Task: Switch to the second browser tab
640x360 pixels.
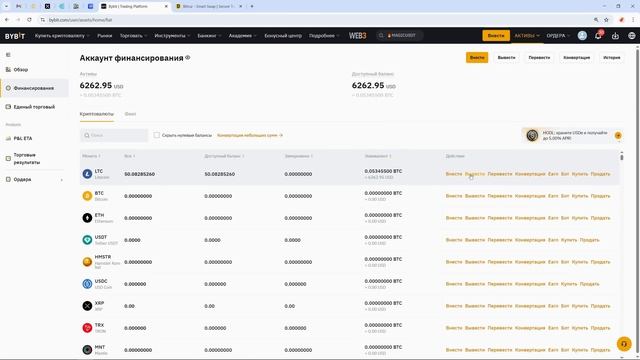Action: tap(209, 7)
